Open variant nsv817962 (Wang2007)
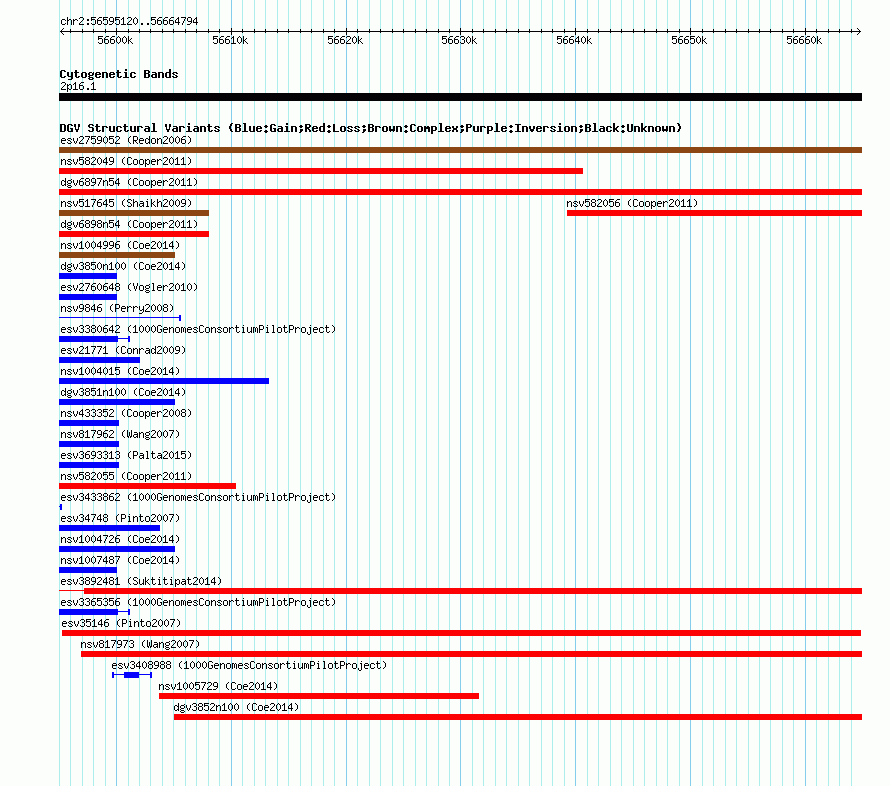This screenshot has height=786, width=890. click(x=120, y=434)
